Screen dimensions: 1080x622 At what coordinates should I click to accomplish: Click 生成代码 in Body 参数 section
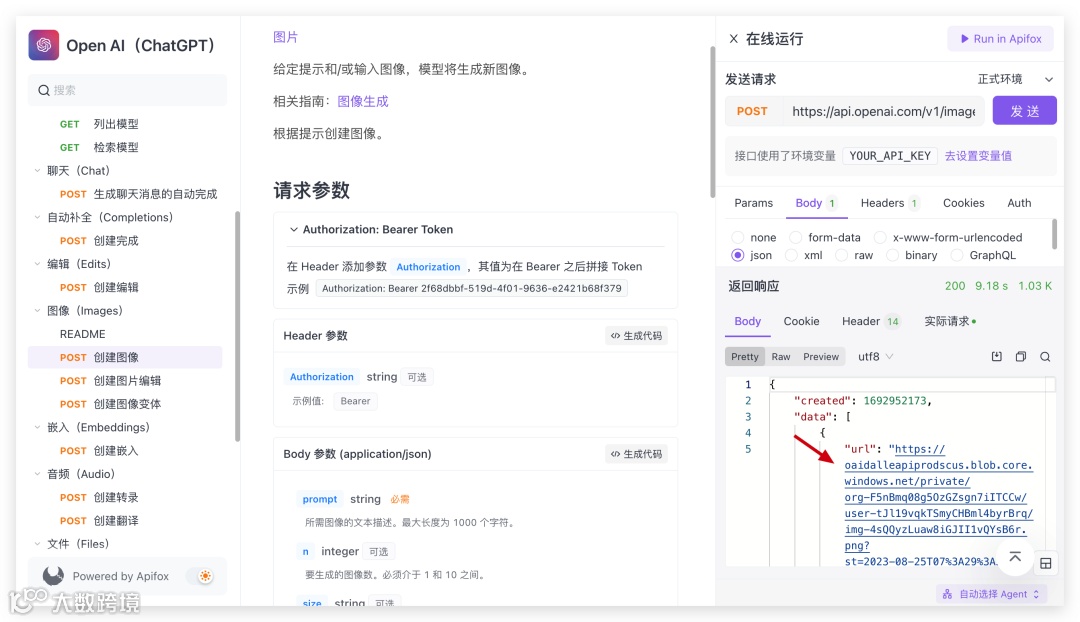click(x=636, y=454)
